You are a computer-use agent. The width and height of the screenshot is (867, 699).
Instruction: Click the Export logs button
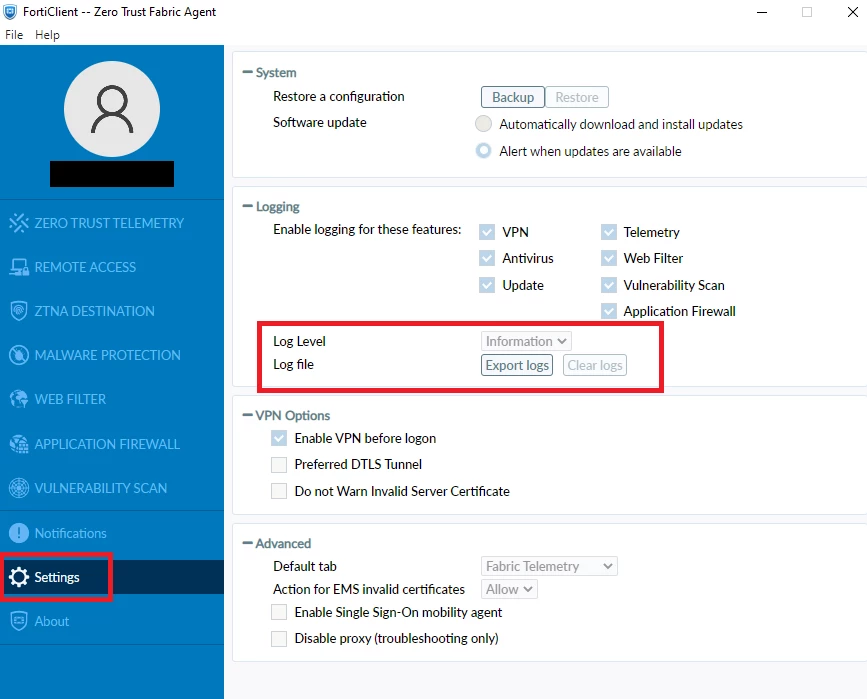[x=517, y=365]
